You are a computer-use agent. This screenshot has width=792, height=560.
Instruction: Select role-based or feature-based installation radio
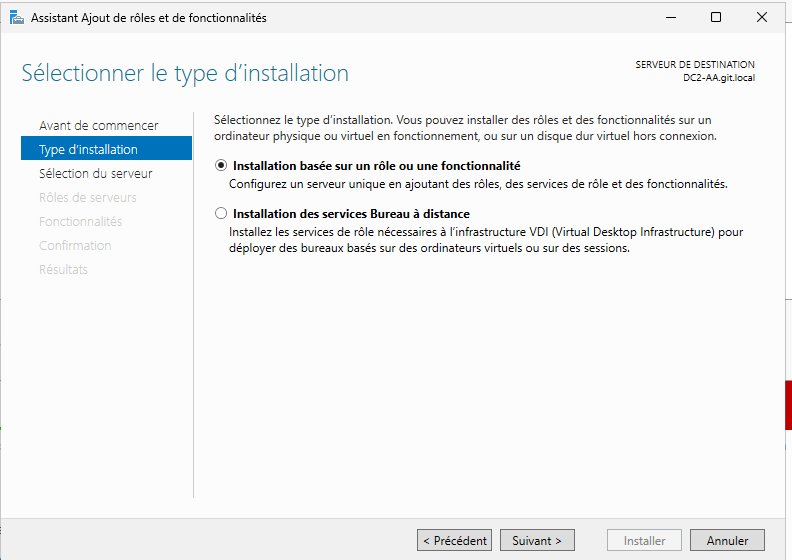point(221,166)
